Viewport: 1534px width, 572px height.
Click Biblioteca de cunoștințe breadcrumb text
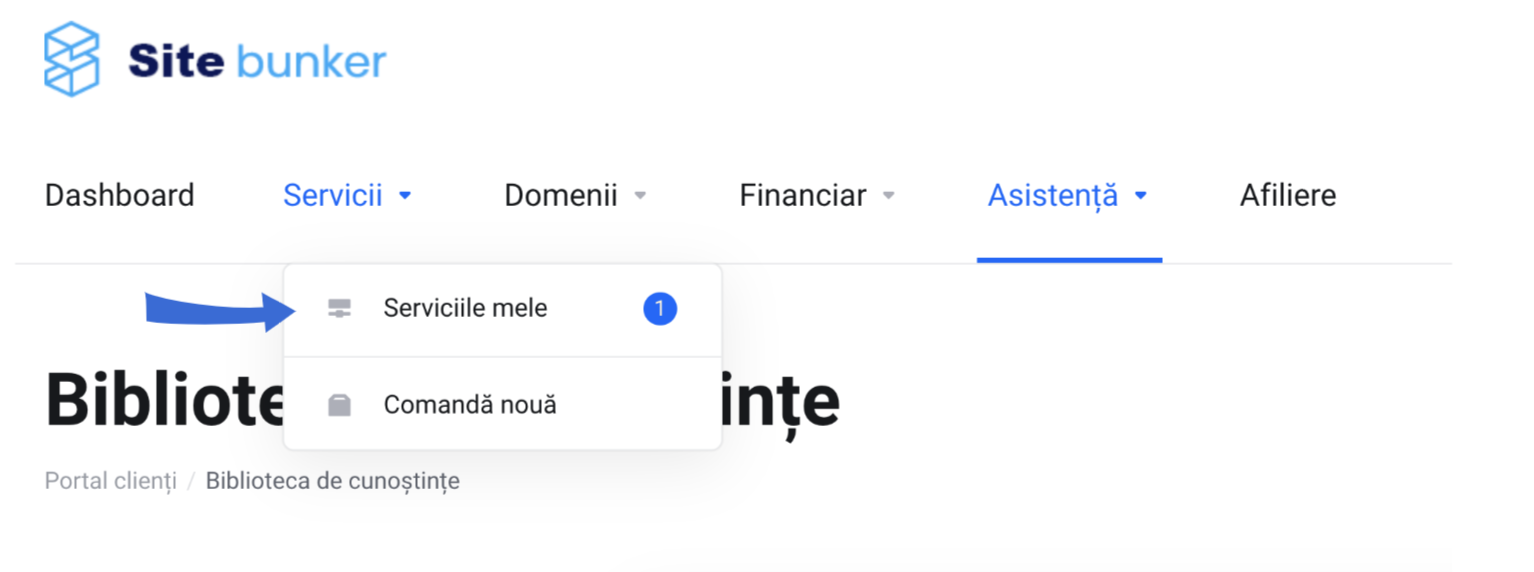333,481
